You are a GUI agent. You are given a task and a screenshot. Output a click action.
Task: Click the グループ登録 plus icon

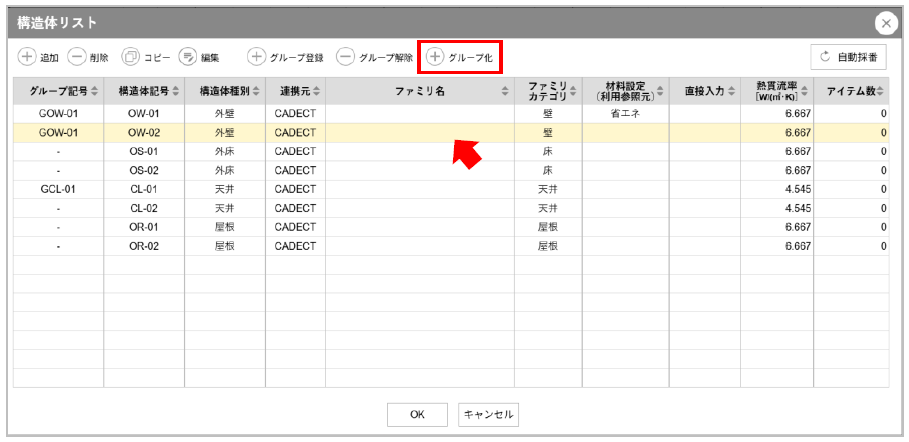[x=257, y=57]
